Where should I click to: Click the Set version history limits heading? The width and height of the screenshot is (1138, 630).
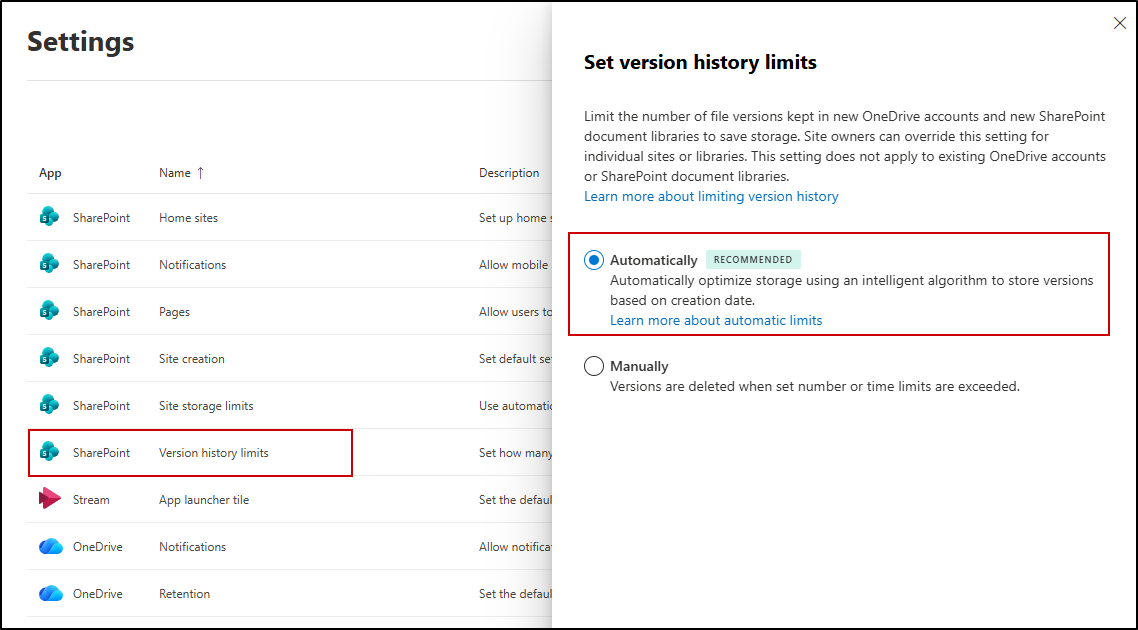click(700, 62)
